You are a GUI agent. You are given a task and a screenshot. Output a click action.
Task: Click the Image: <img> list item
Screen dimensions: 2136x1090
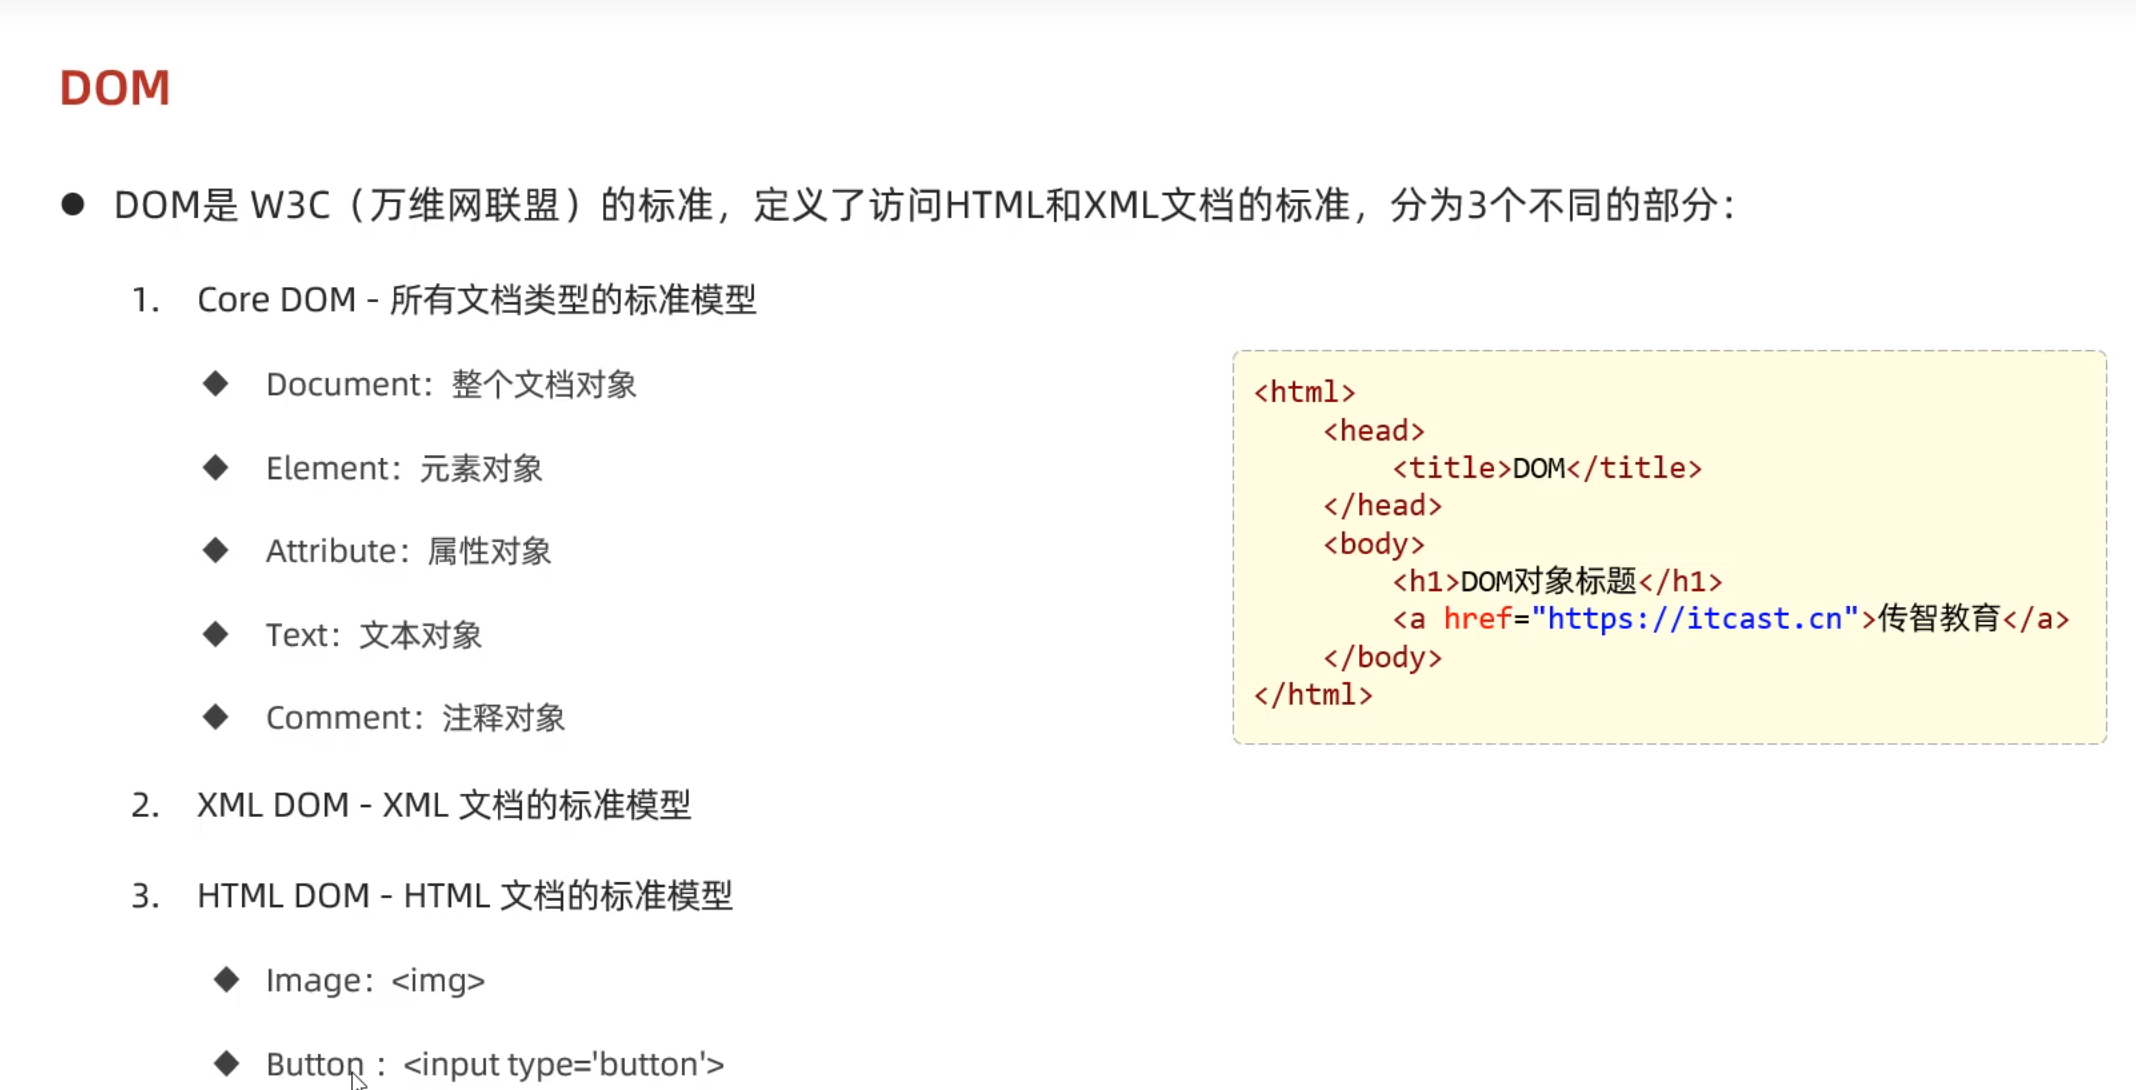375,981
